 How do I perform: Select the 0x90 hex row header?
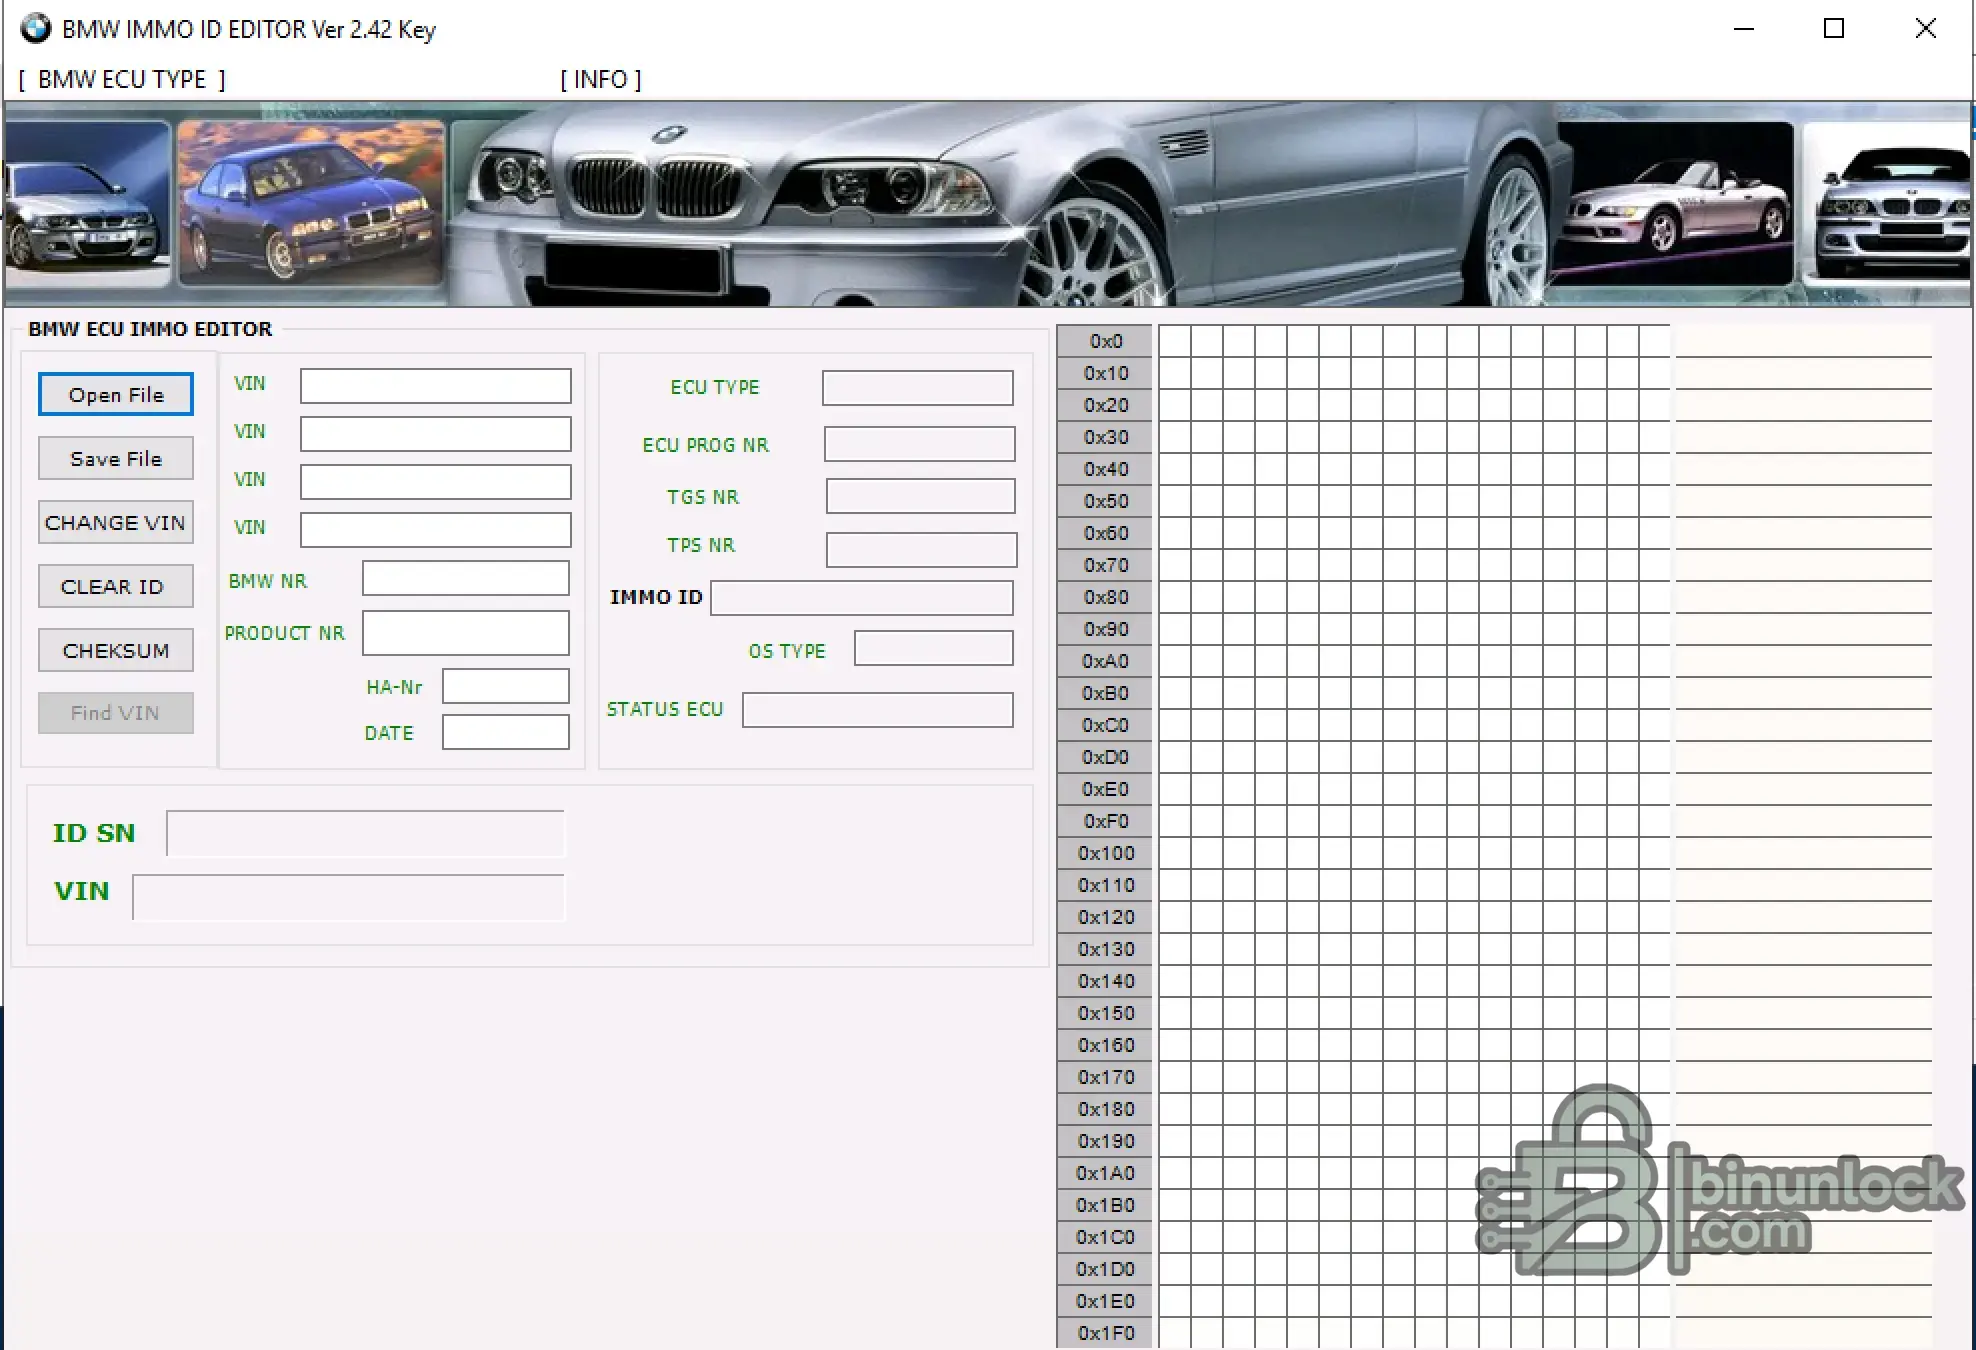click(1105, 629)
